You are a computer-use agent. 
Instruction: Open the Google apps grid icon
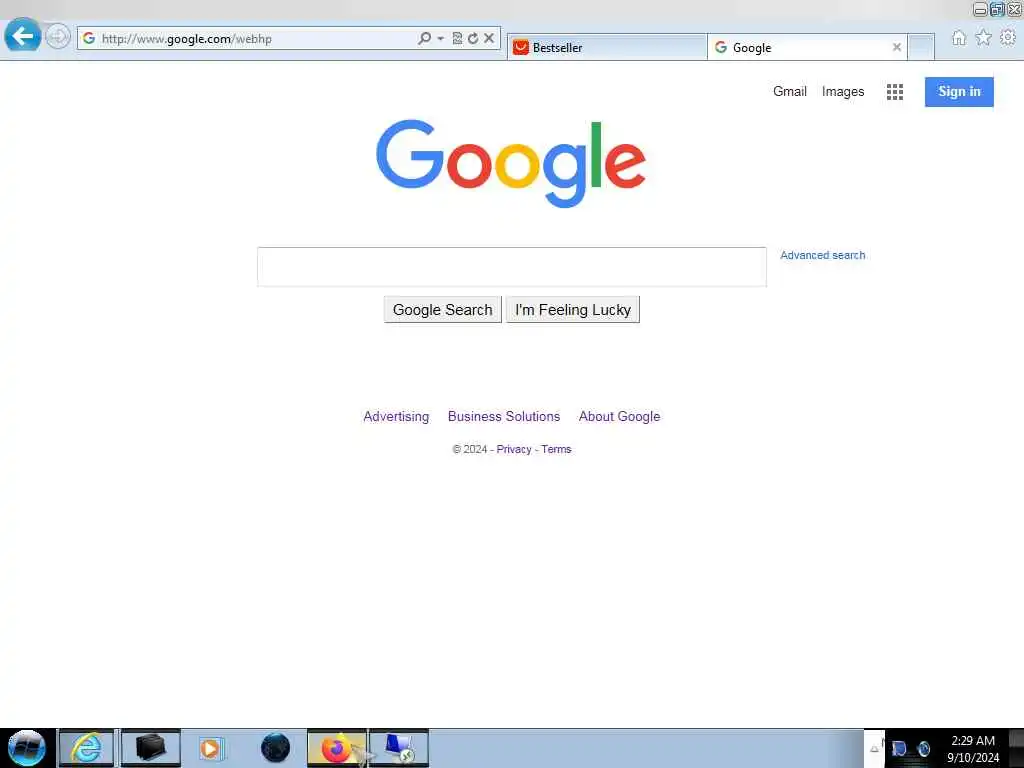895,92
